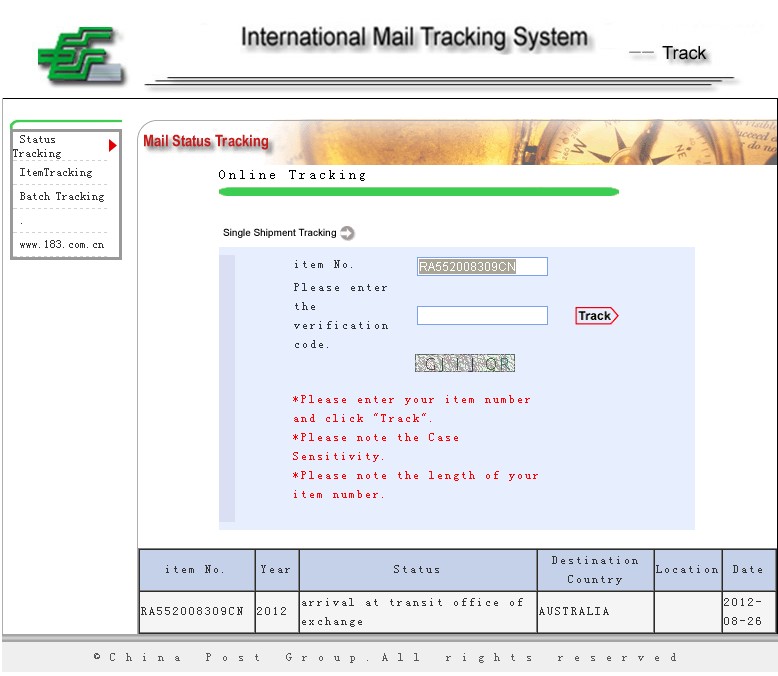This screenshot has width=778, height=676.
Task: Click the green China Post logo
Action: click(x=82, y=56)
